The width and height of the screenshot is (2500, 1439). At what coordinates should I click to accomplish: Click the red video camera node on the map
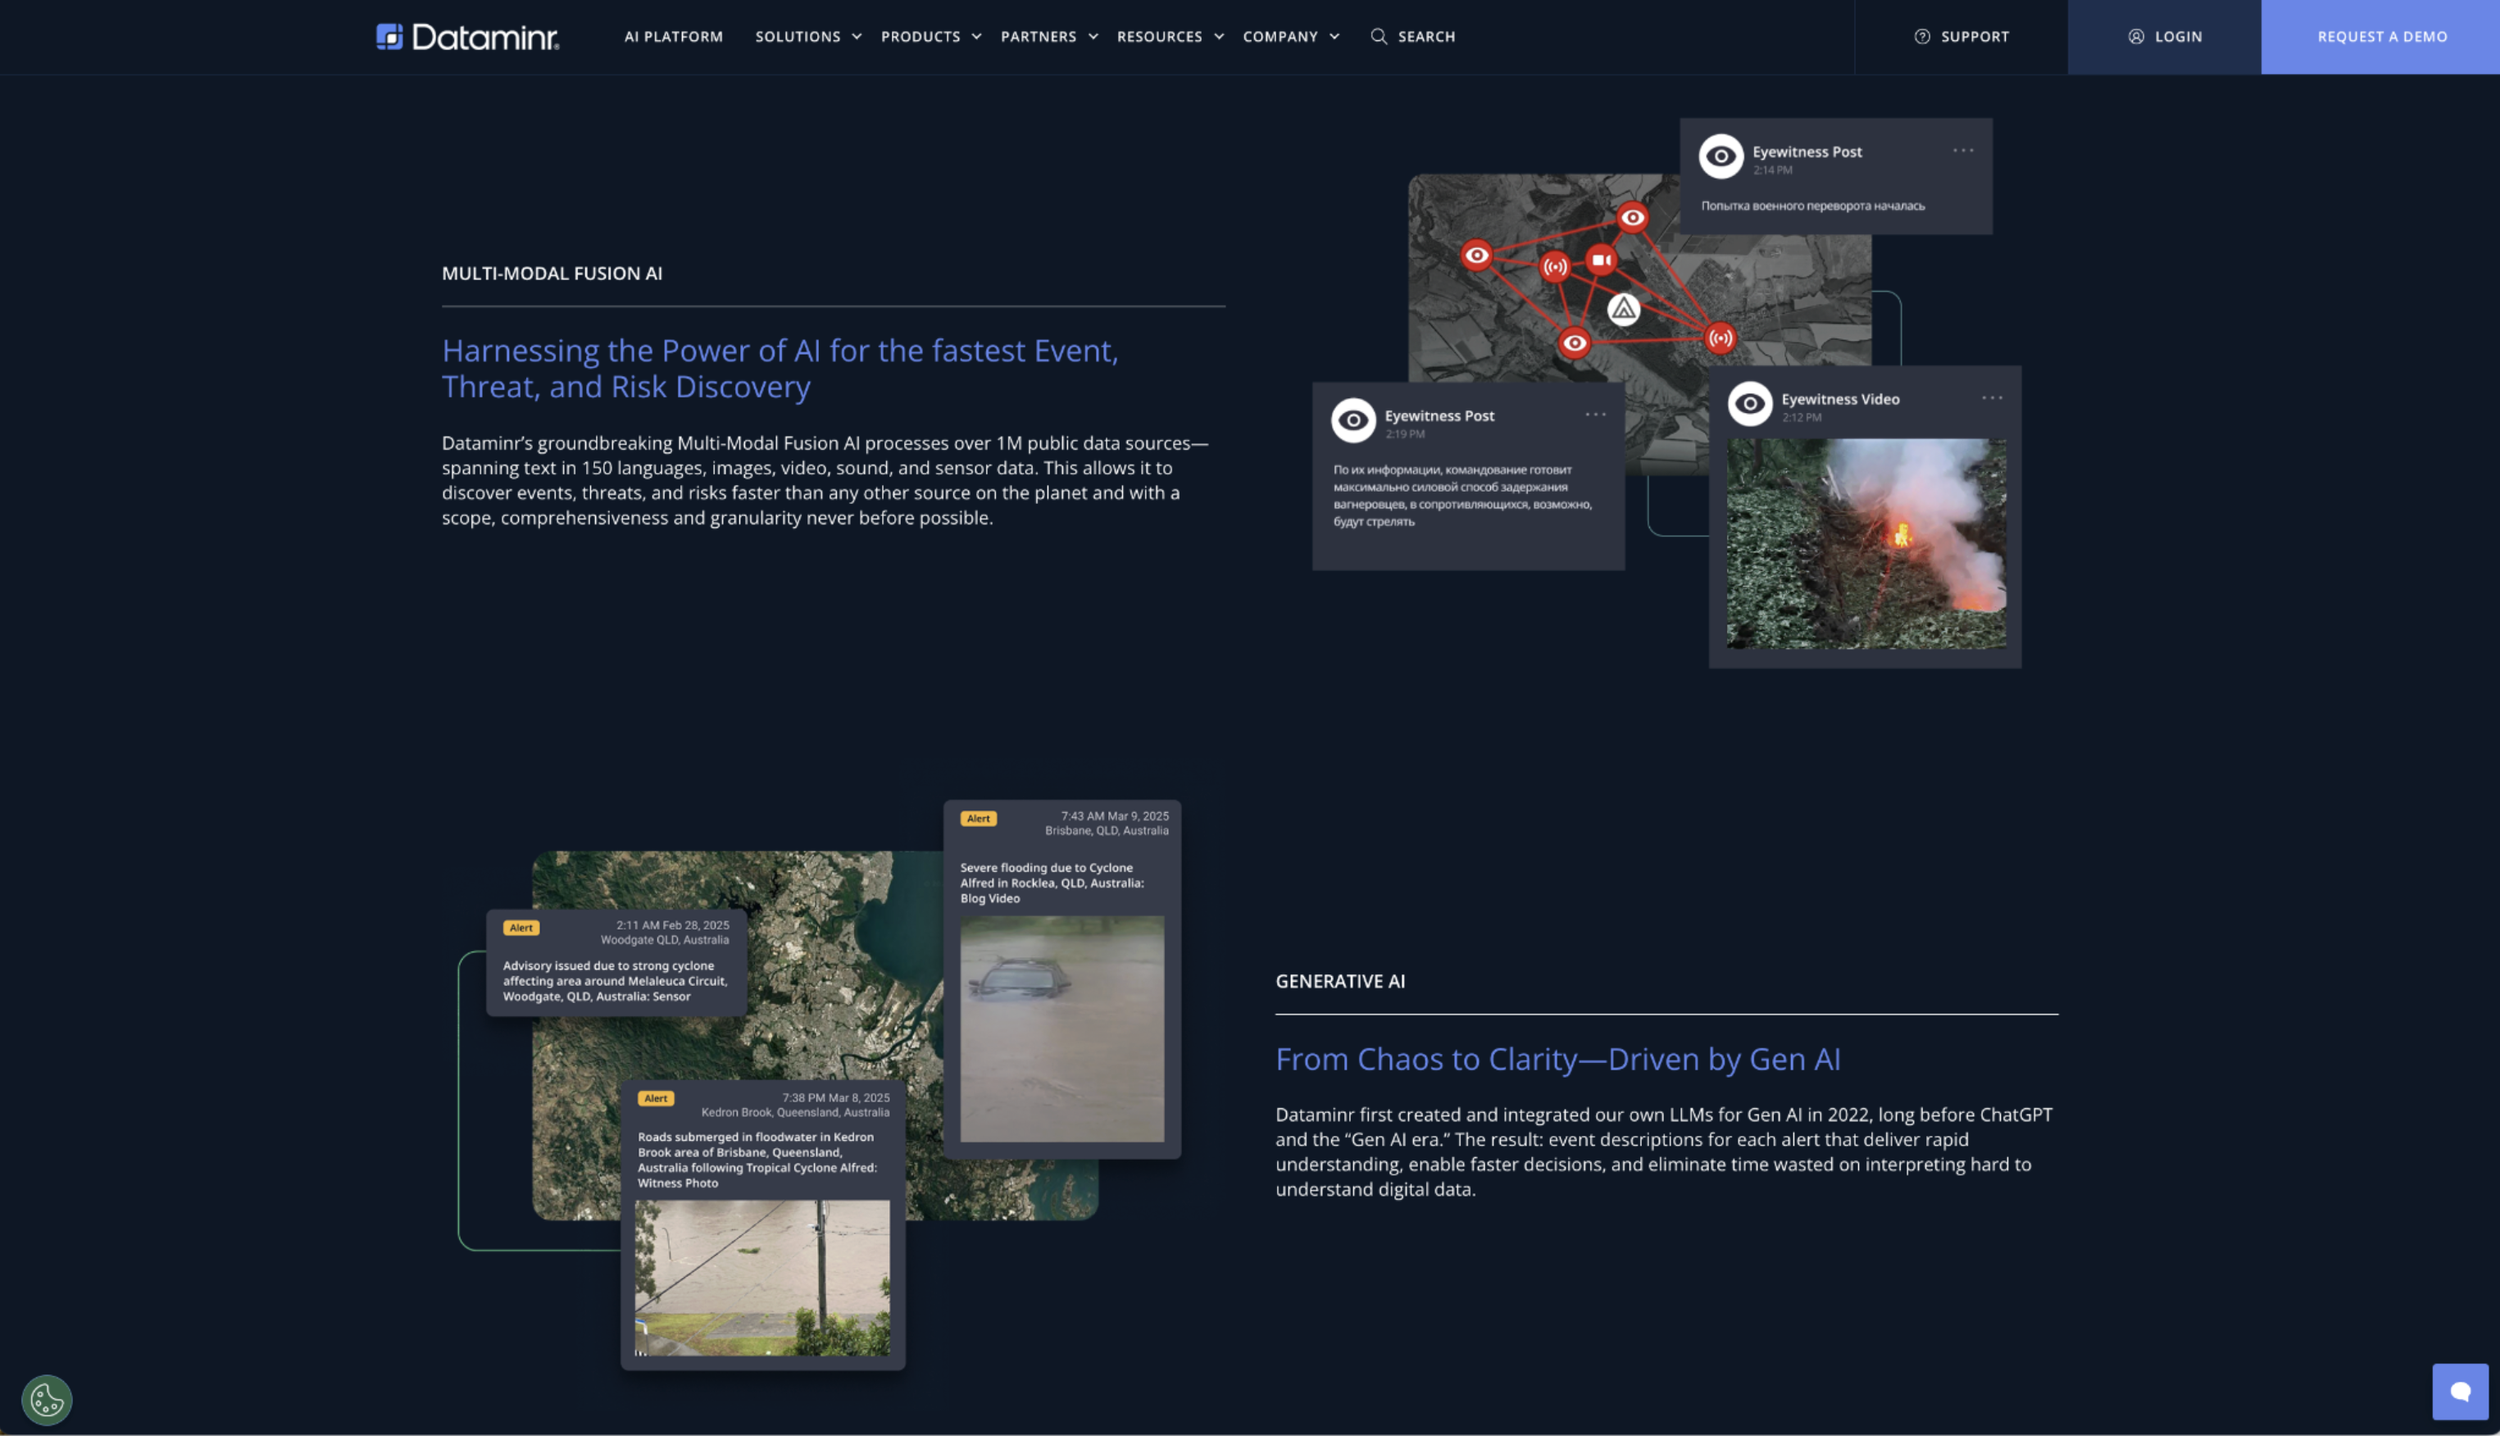coord(1601,260)
